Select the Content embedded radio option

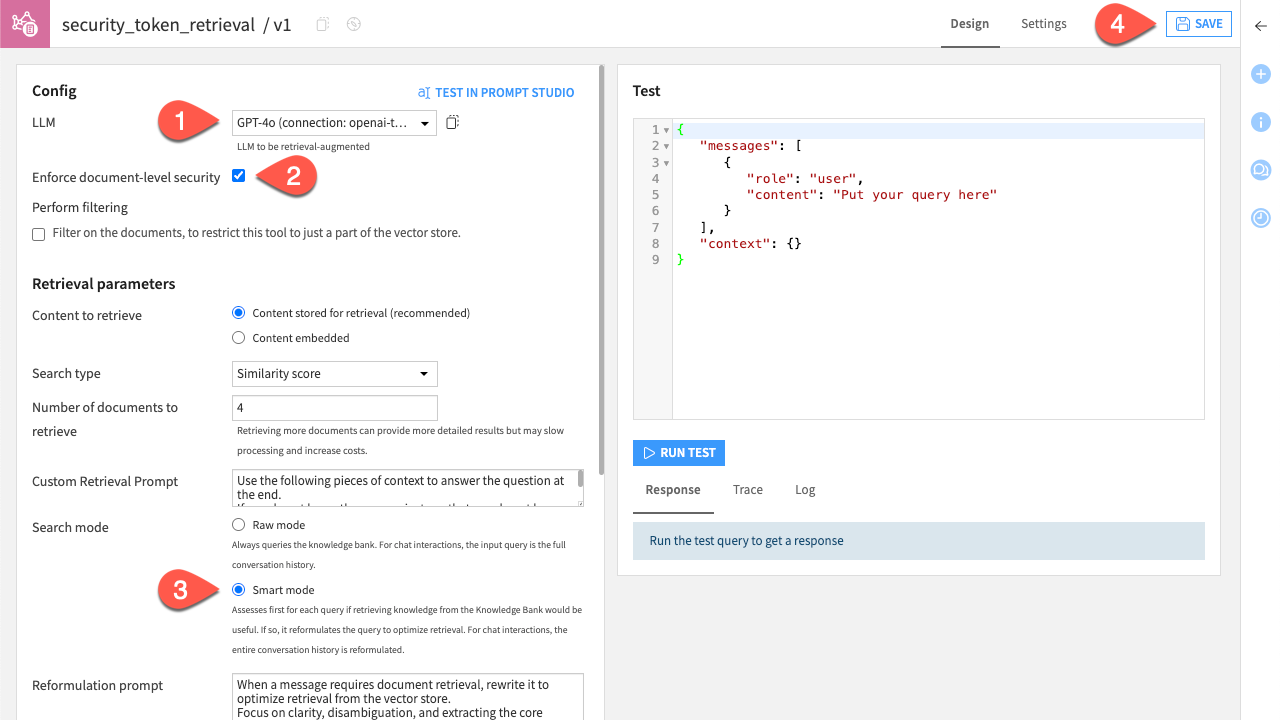pos(238,337)
